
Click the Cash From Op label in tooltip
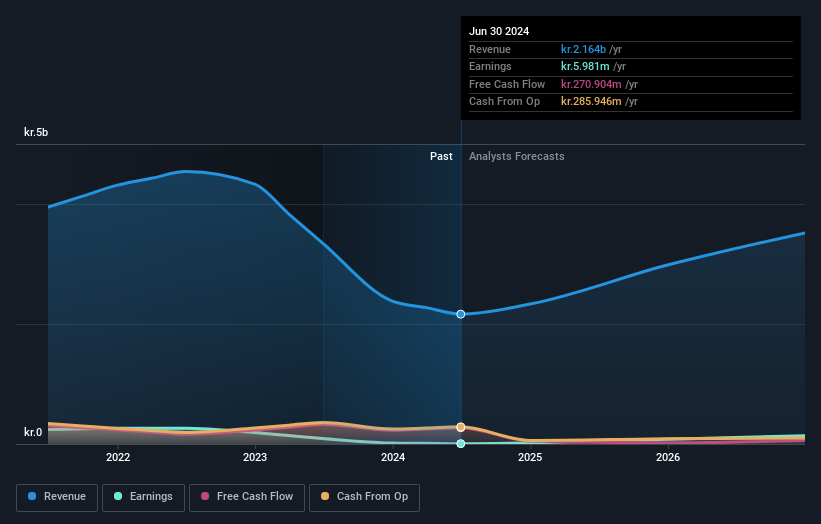(x=504, y=102)
